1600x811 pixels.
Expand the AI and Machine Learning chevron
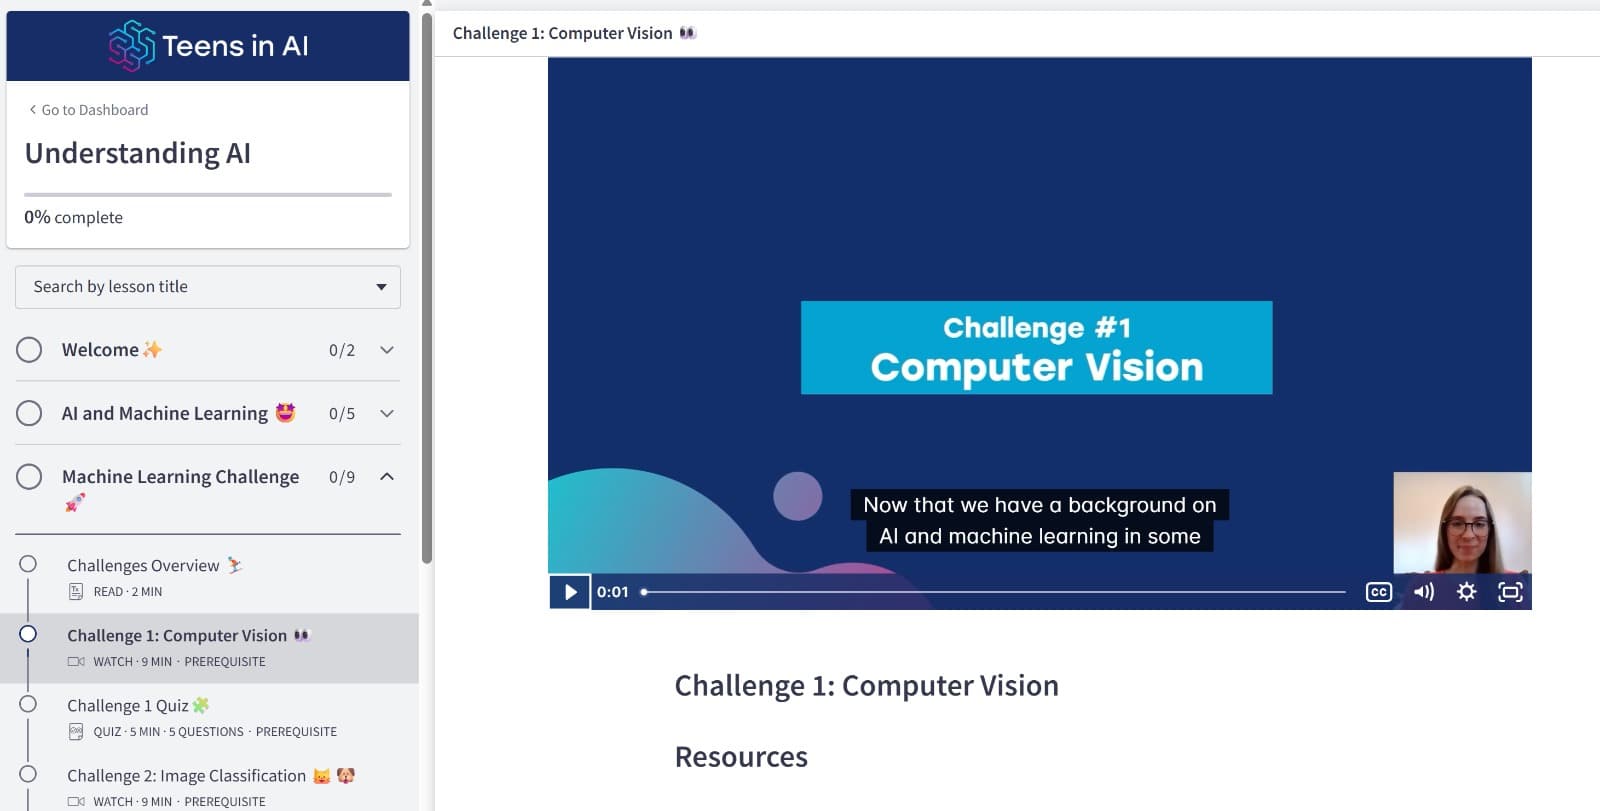click(x=387, y=413)
